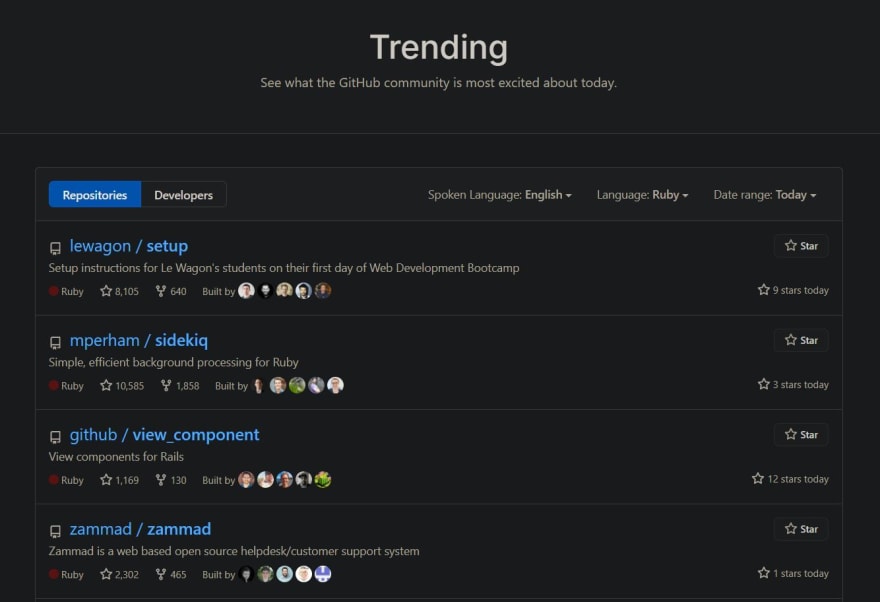The width and height of the screenshot is (880, 602).
Task: Click the last contributor avatar for lewagon setup
Action: (x=323, y=291)
